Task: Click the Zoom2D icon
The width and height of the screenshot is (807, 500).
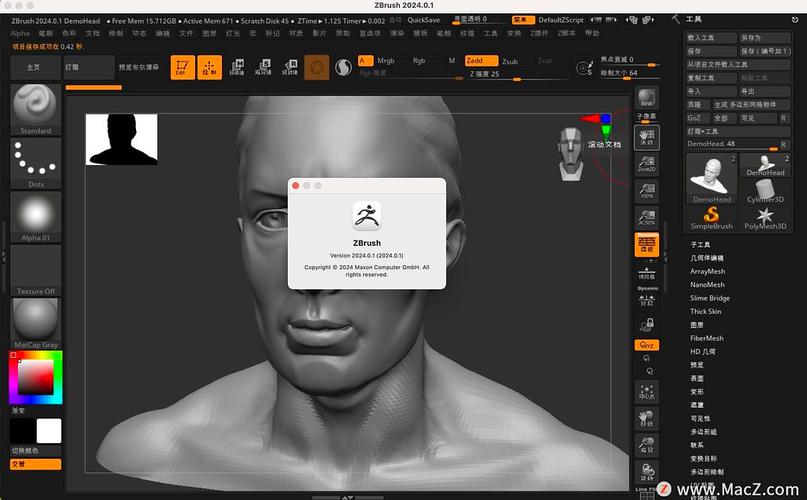Action: (646, 164)
